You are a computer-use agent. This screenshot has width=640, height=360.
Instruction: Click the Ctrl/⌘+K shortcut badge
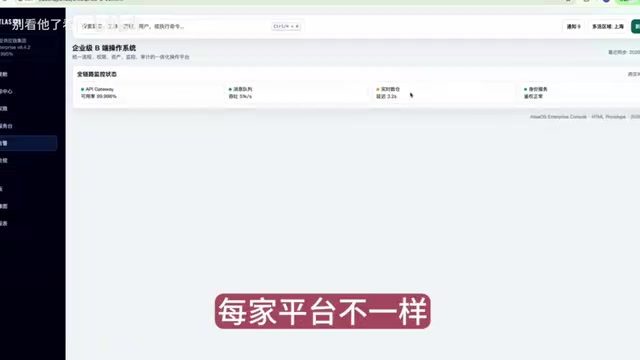click(286, 26)
